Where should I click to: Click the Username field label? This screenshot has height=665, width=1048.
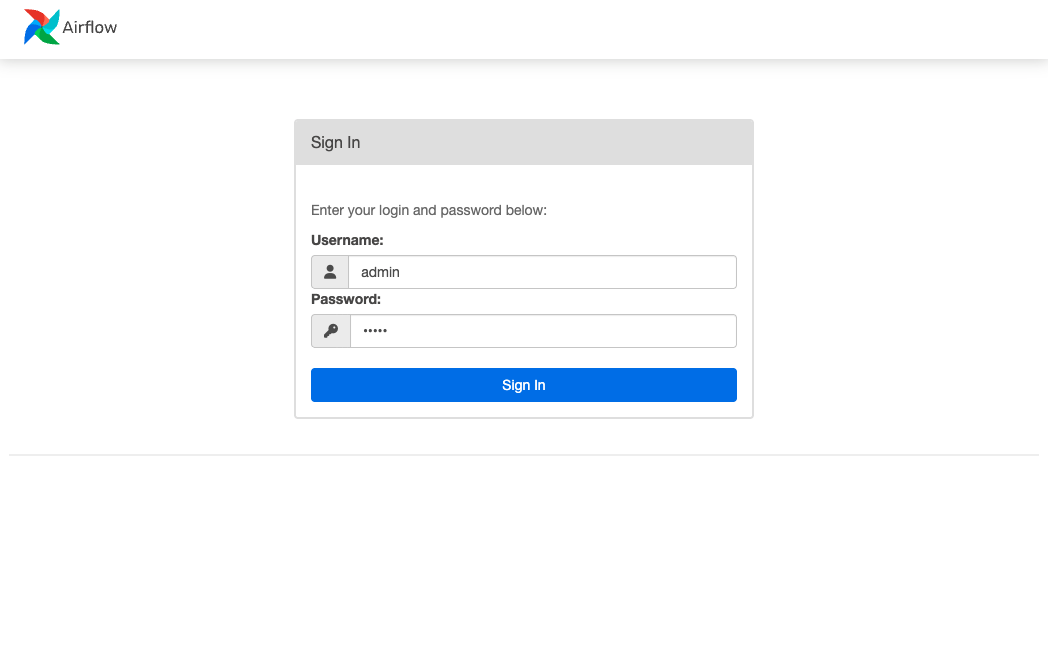click(347, 240)
